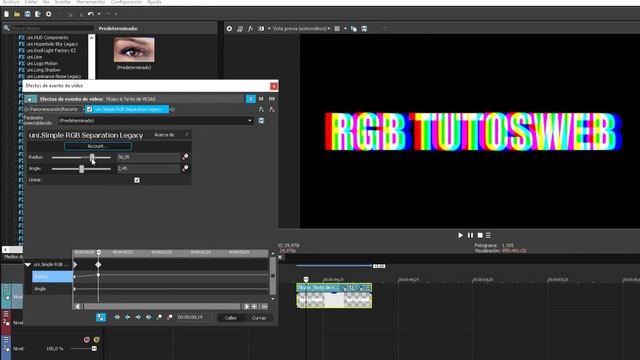Viewport: 640px width, 360px height.
Task: Open the plug-in chain button in the effects window
Action: 261,109
